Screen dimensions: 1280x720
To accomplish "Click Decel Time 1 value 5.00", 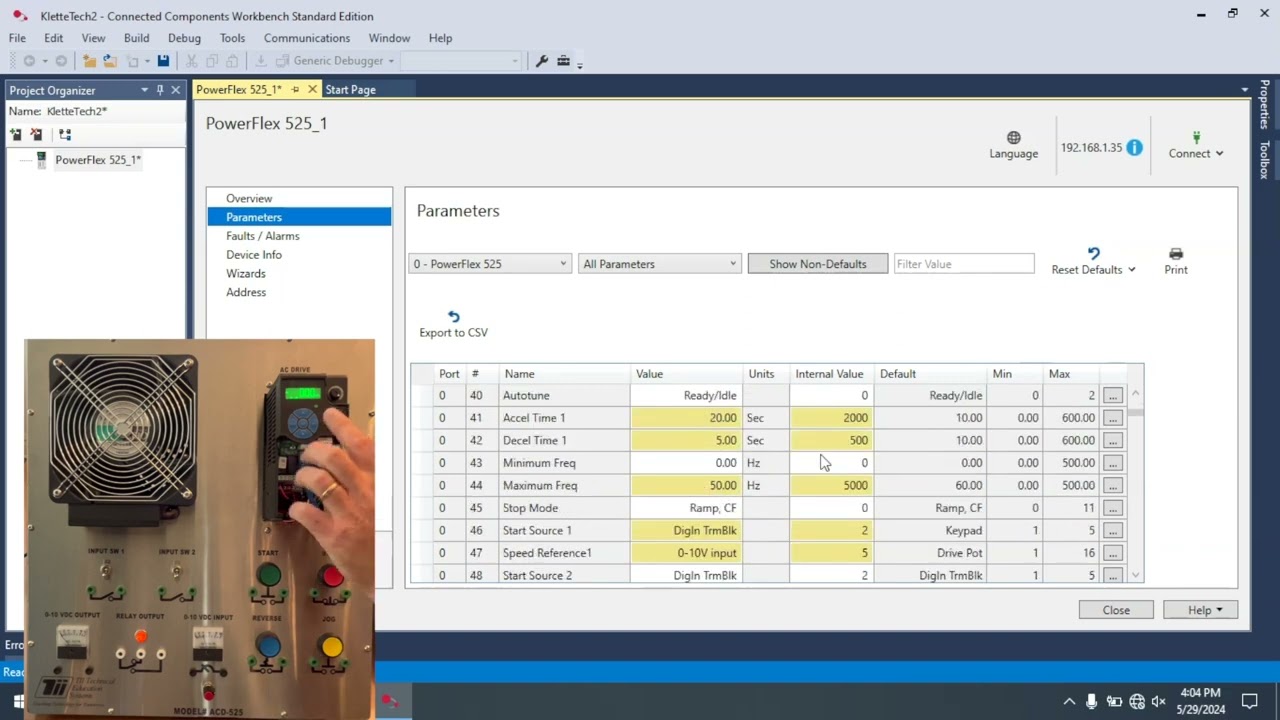I will point(686,440).
